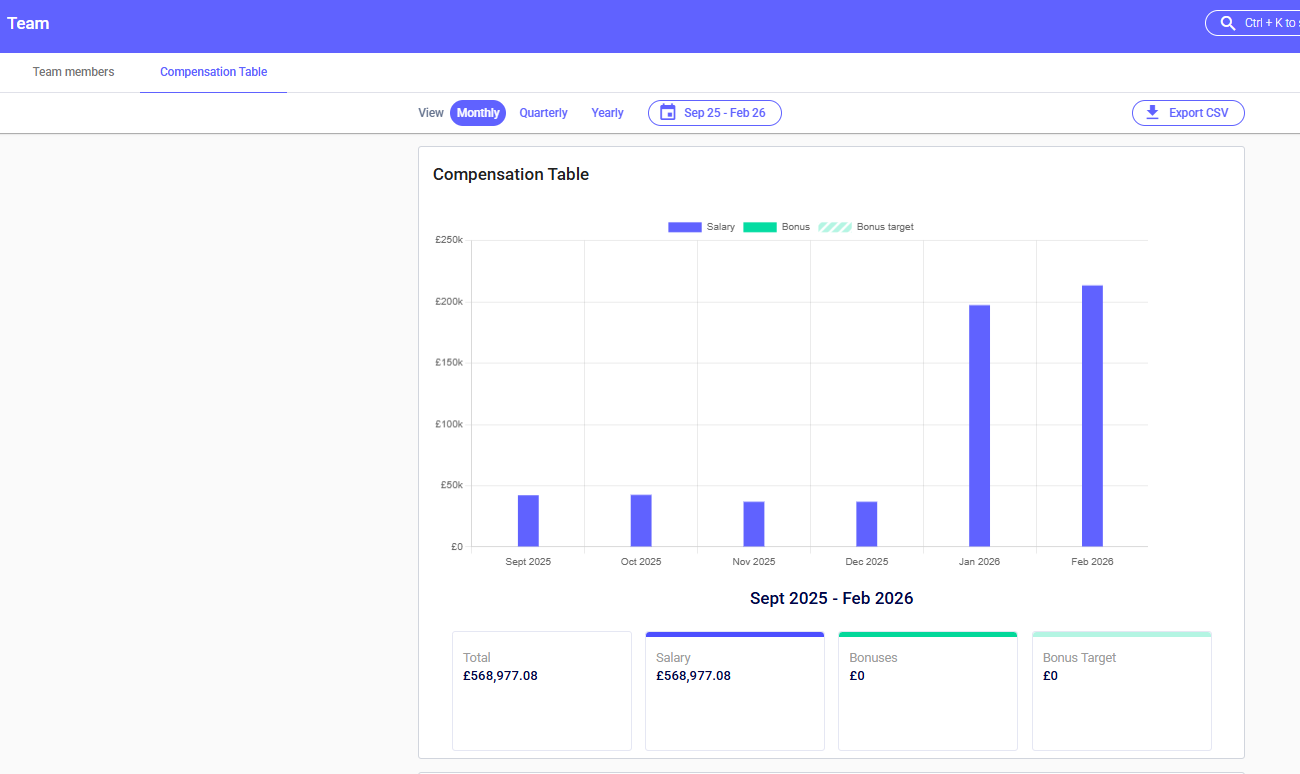1300x774 pixels.
Task: Click the Sept 2025 salary bar
Action: pos(528,520)
